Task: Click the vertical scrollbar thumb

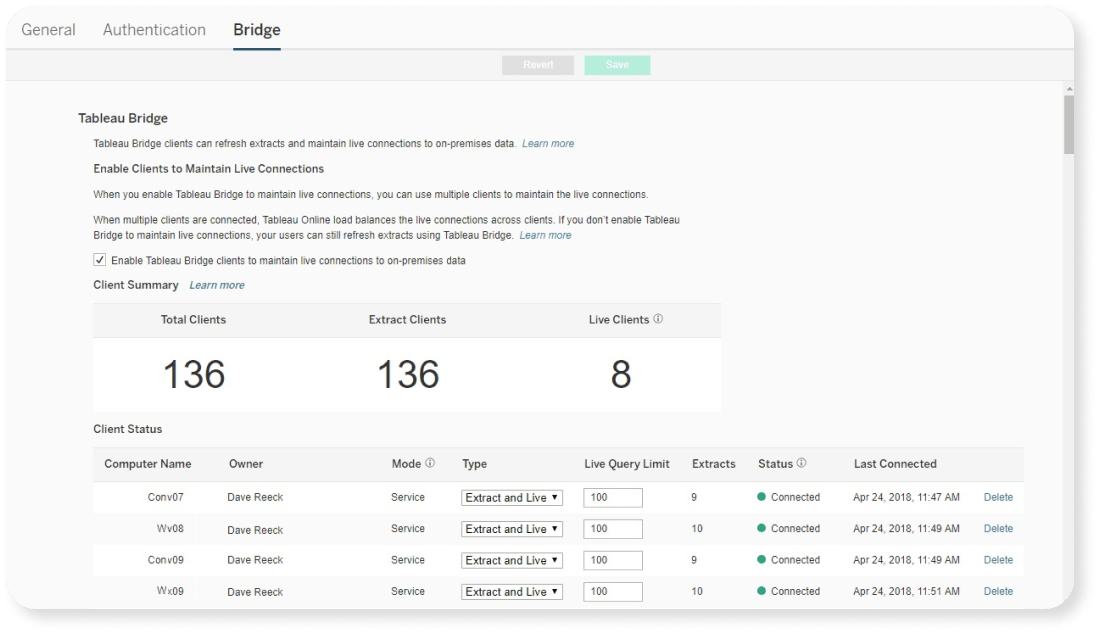Action: (1068, 125)
